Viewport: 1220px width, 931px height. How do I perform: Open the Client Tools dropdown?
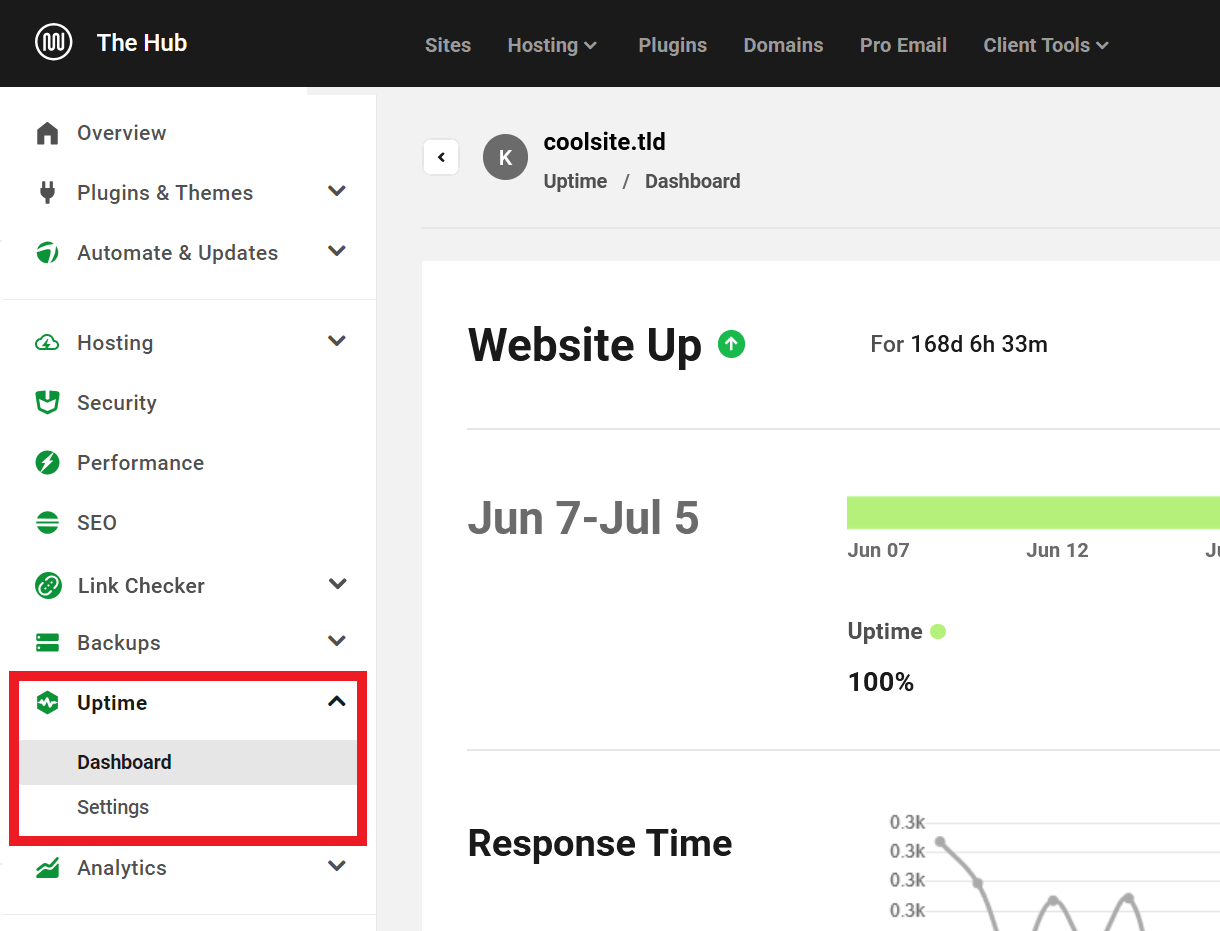[1046, 45]
